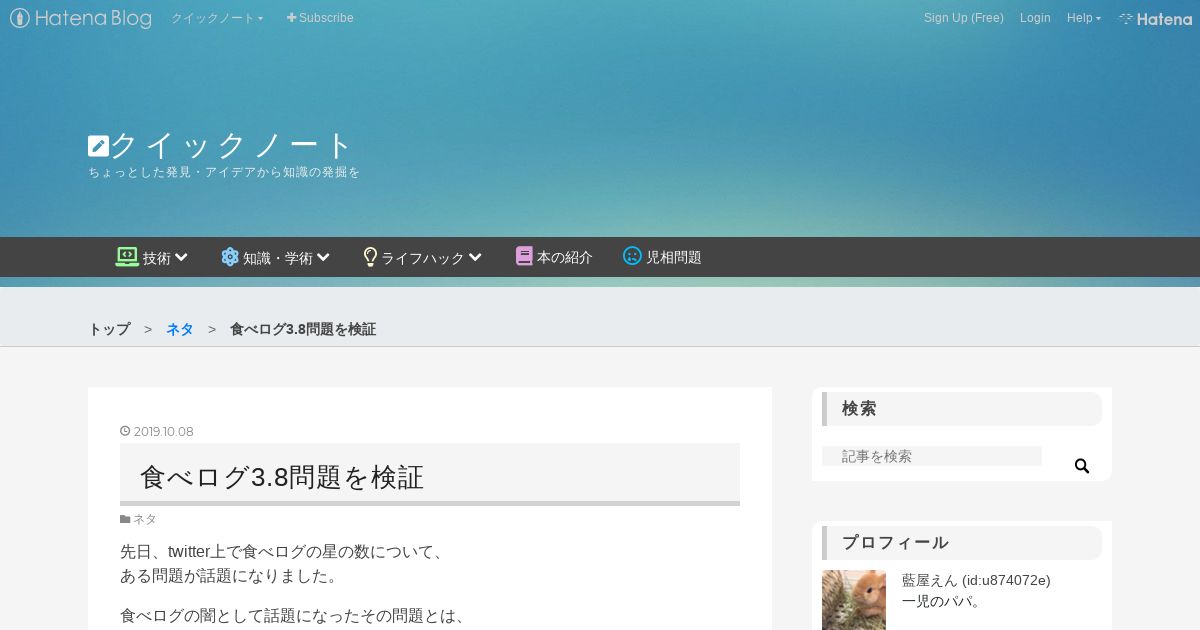1200x630 pixels.
Task: Click the 2019.10.08 post date
Action: 164,432
